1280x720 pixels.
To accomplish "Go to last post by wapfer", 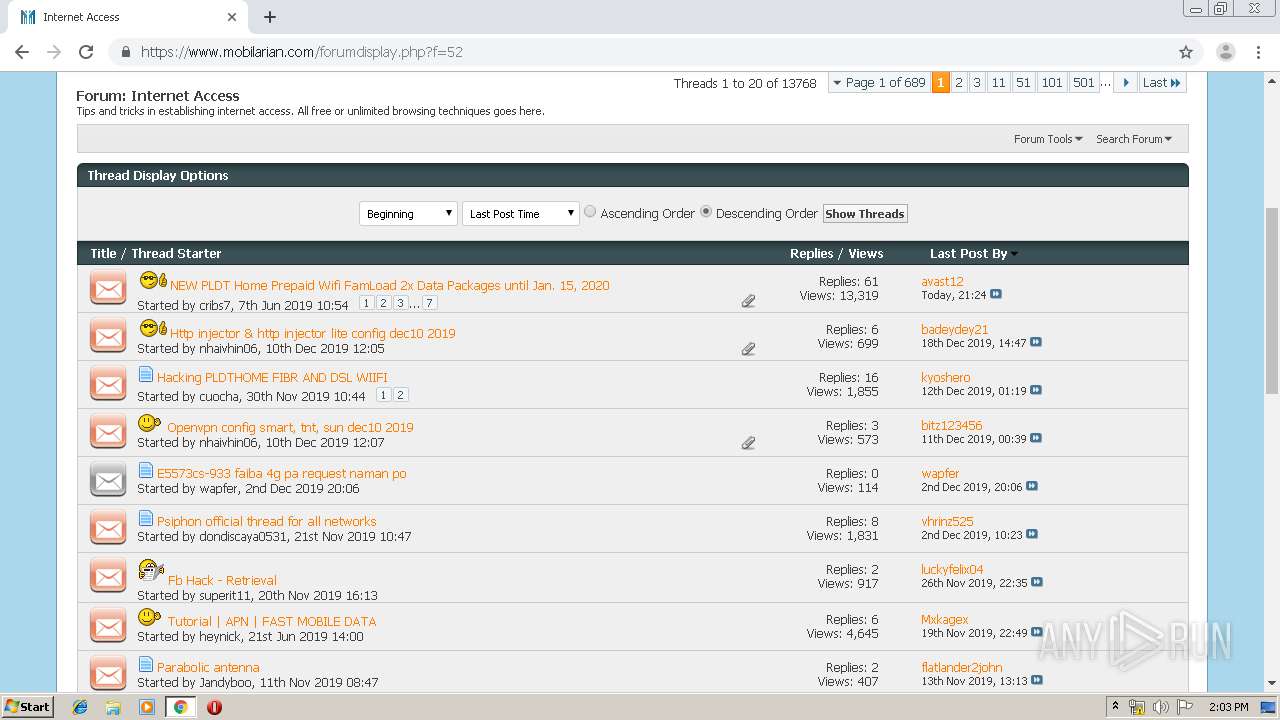I will 1032,487.
